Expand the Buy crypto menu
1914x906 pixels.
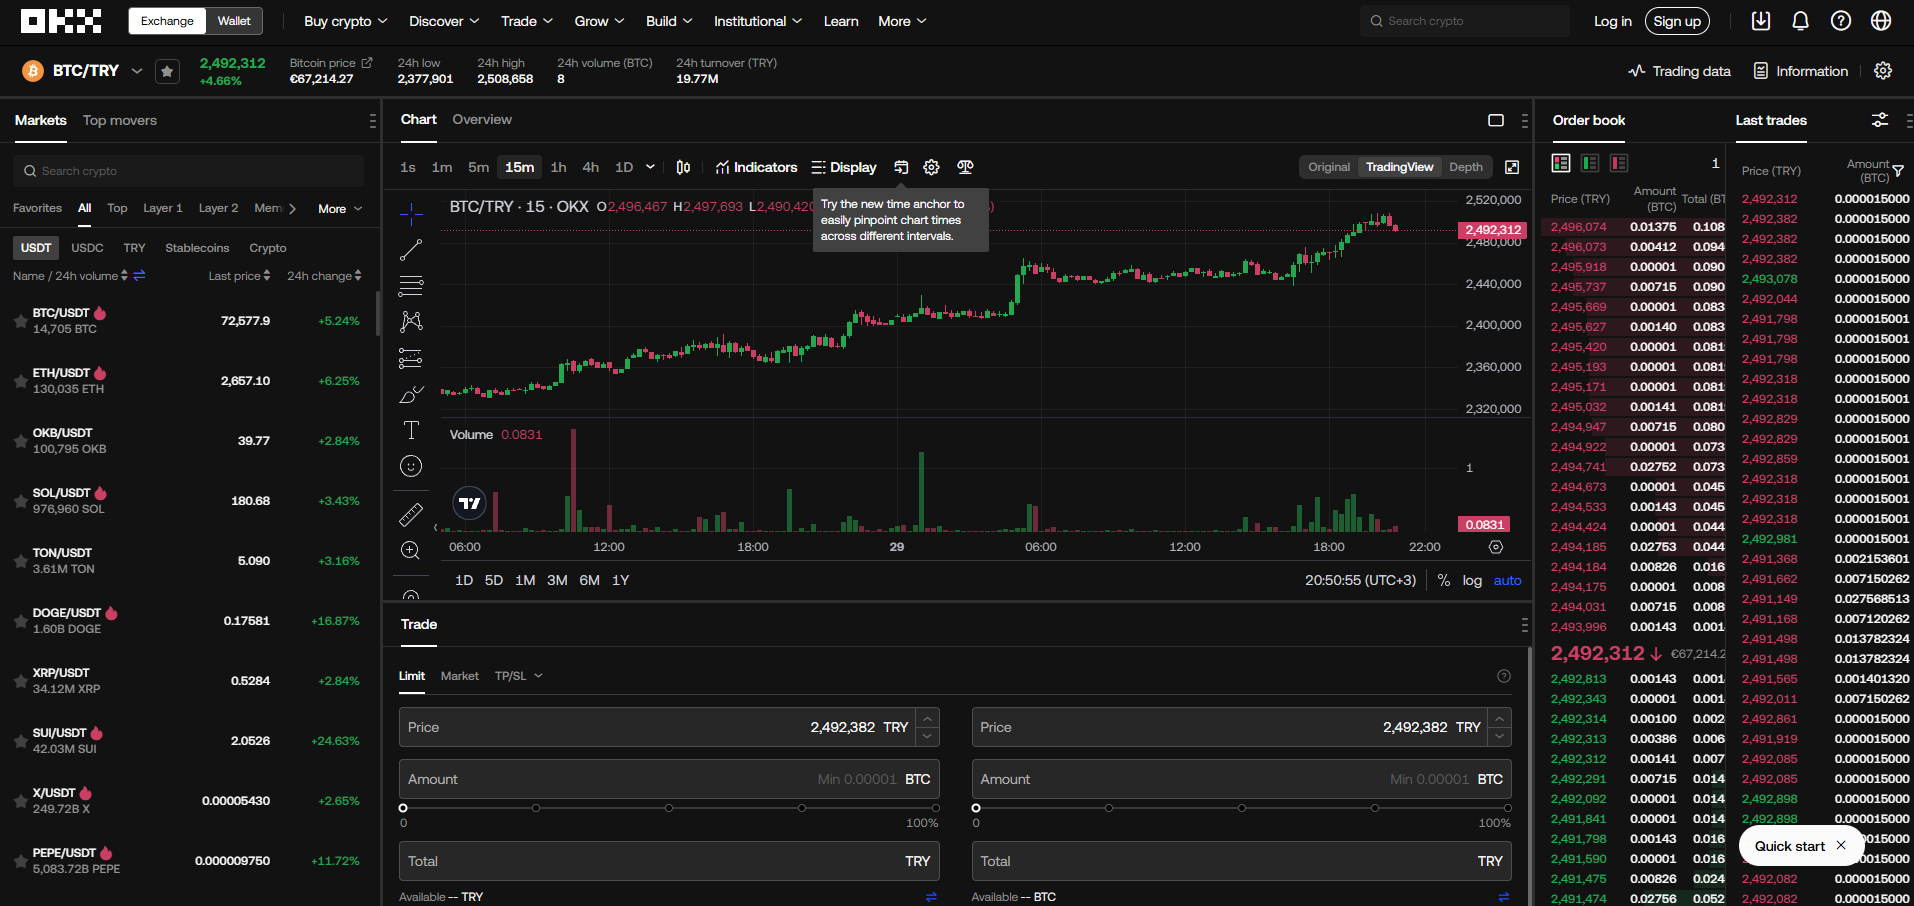(x=345, y=21)
